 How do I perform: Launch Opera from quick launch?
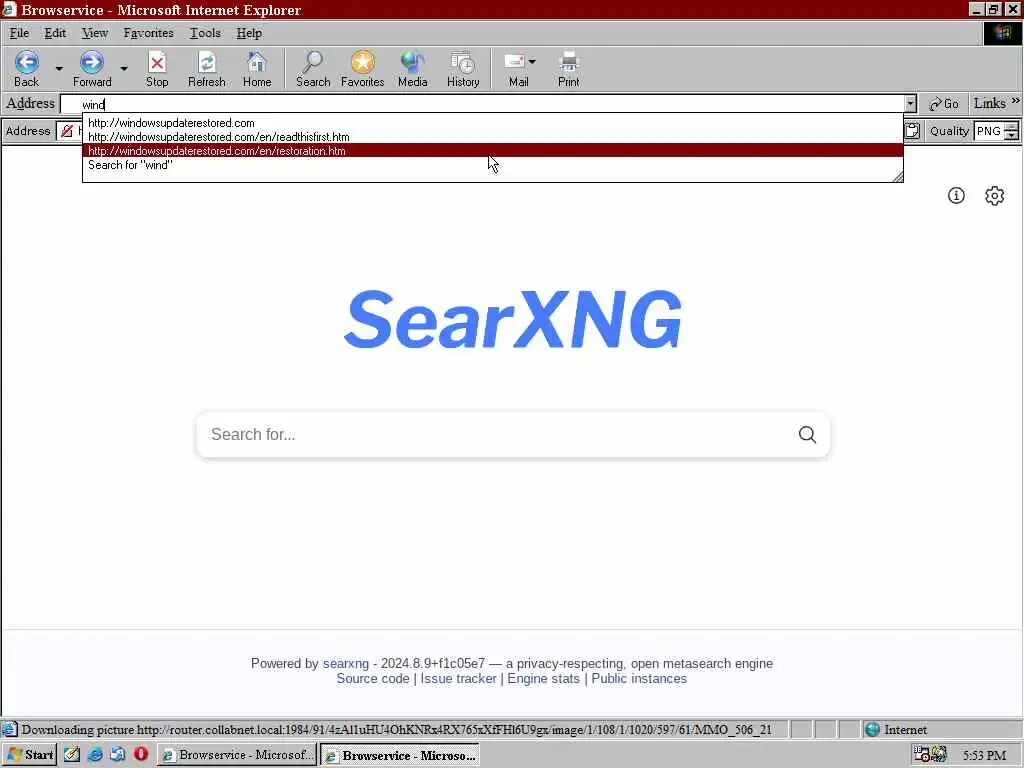[140, 755]
